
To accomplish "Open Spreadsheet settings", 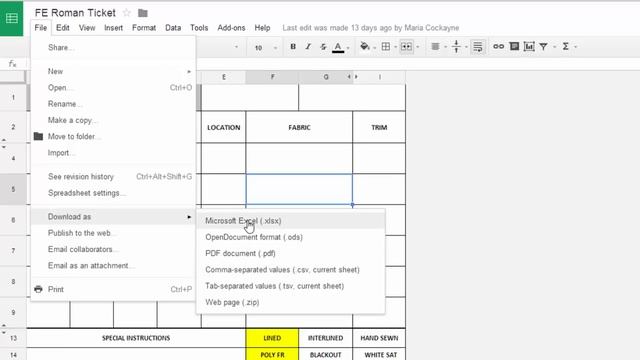I will (x=113, y=193).
